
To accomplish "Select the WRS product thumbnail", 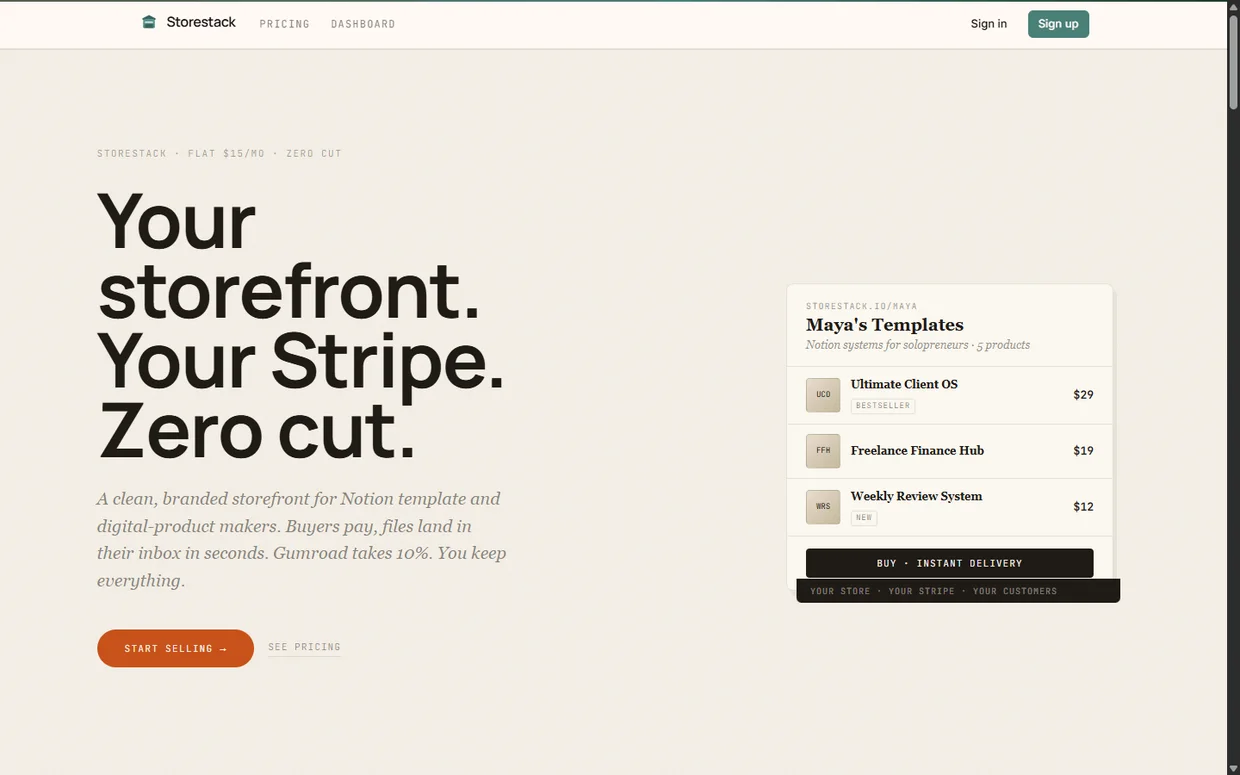I will tap(823, 507).
